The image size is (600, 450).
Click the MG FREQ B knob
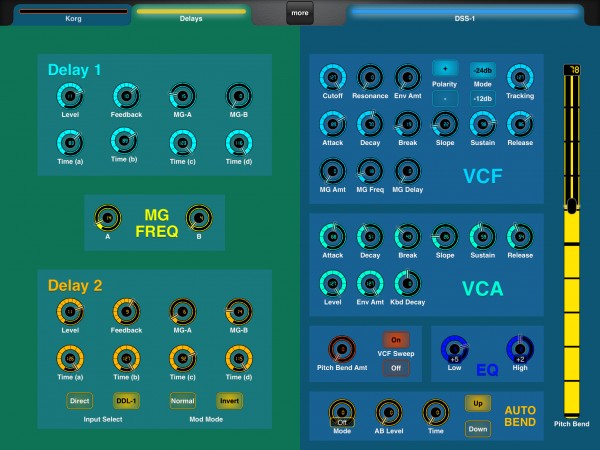(x=199, y=218)
